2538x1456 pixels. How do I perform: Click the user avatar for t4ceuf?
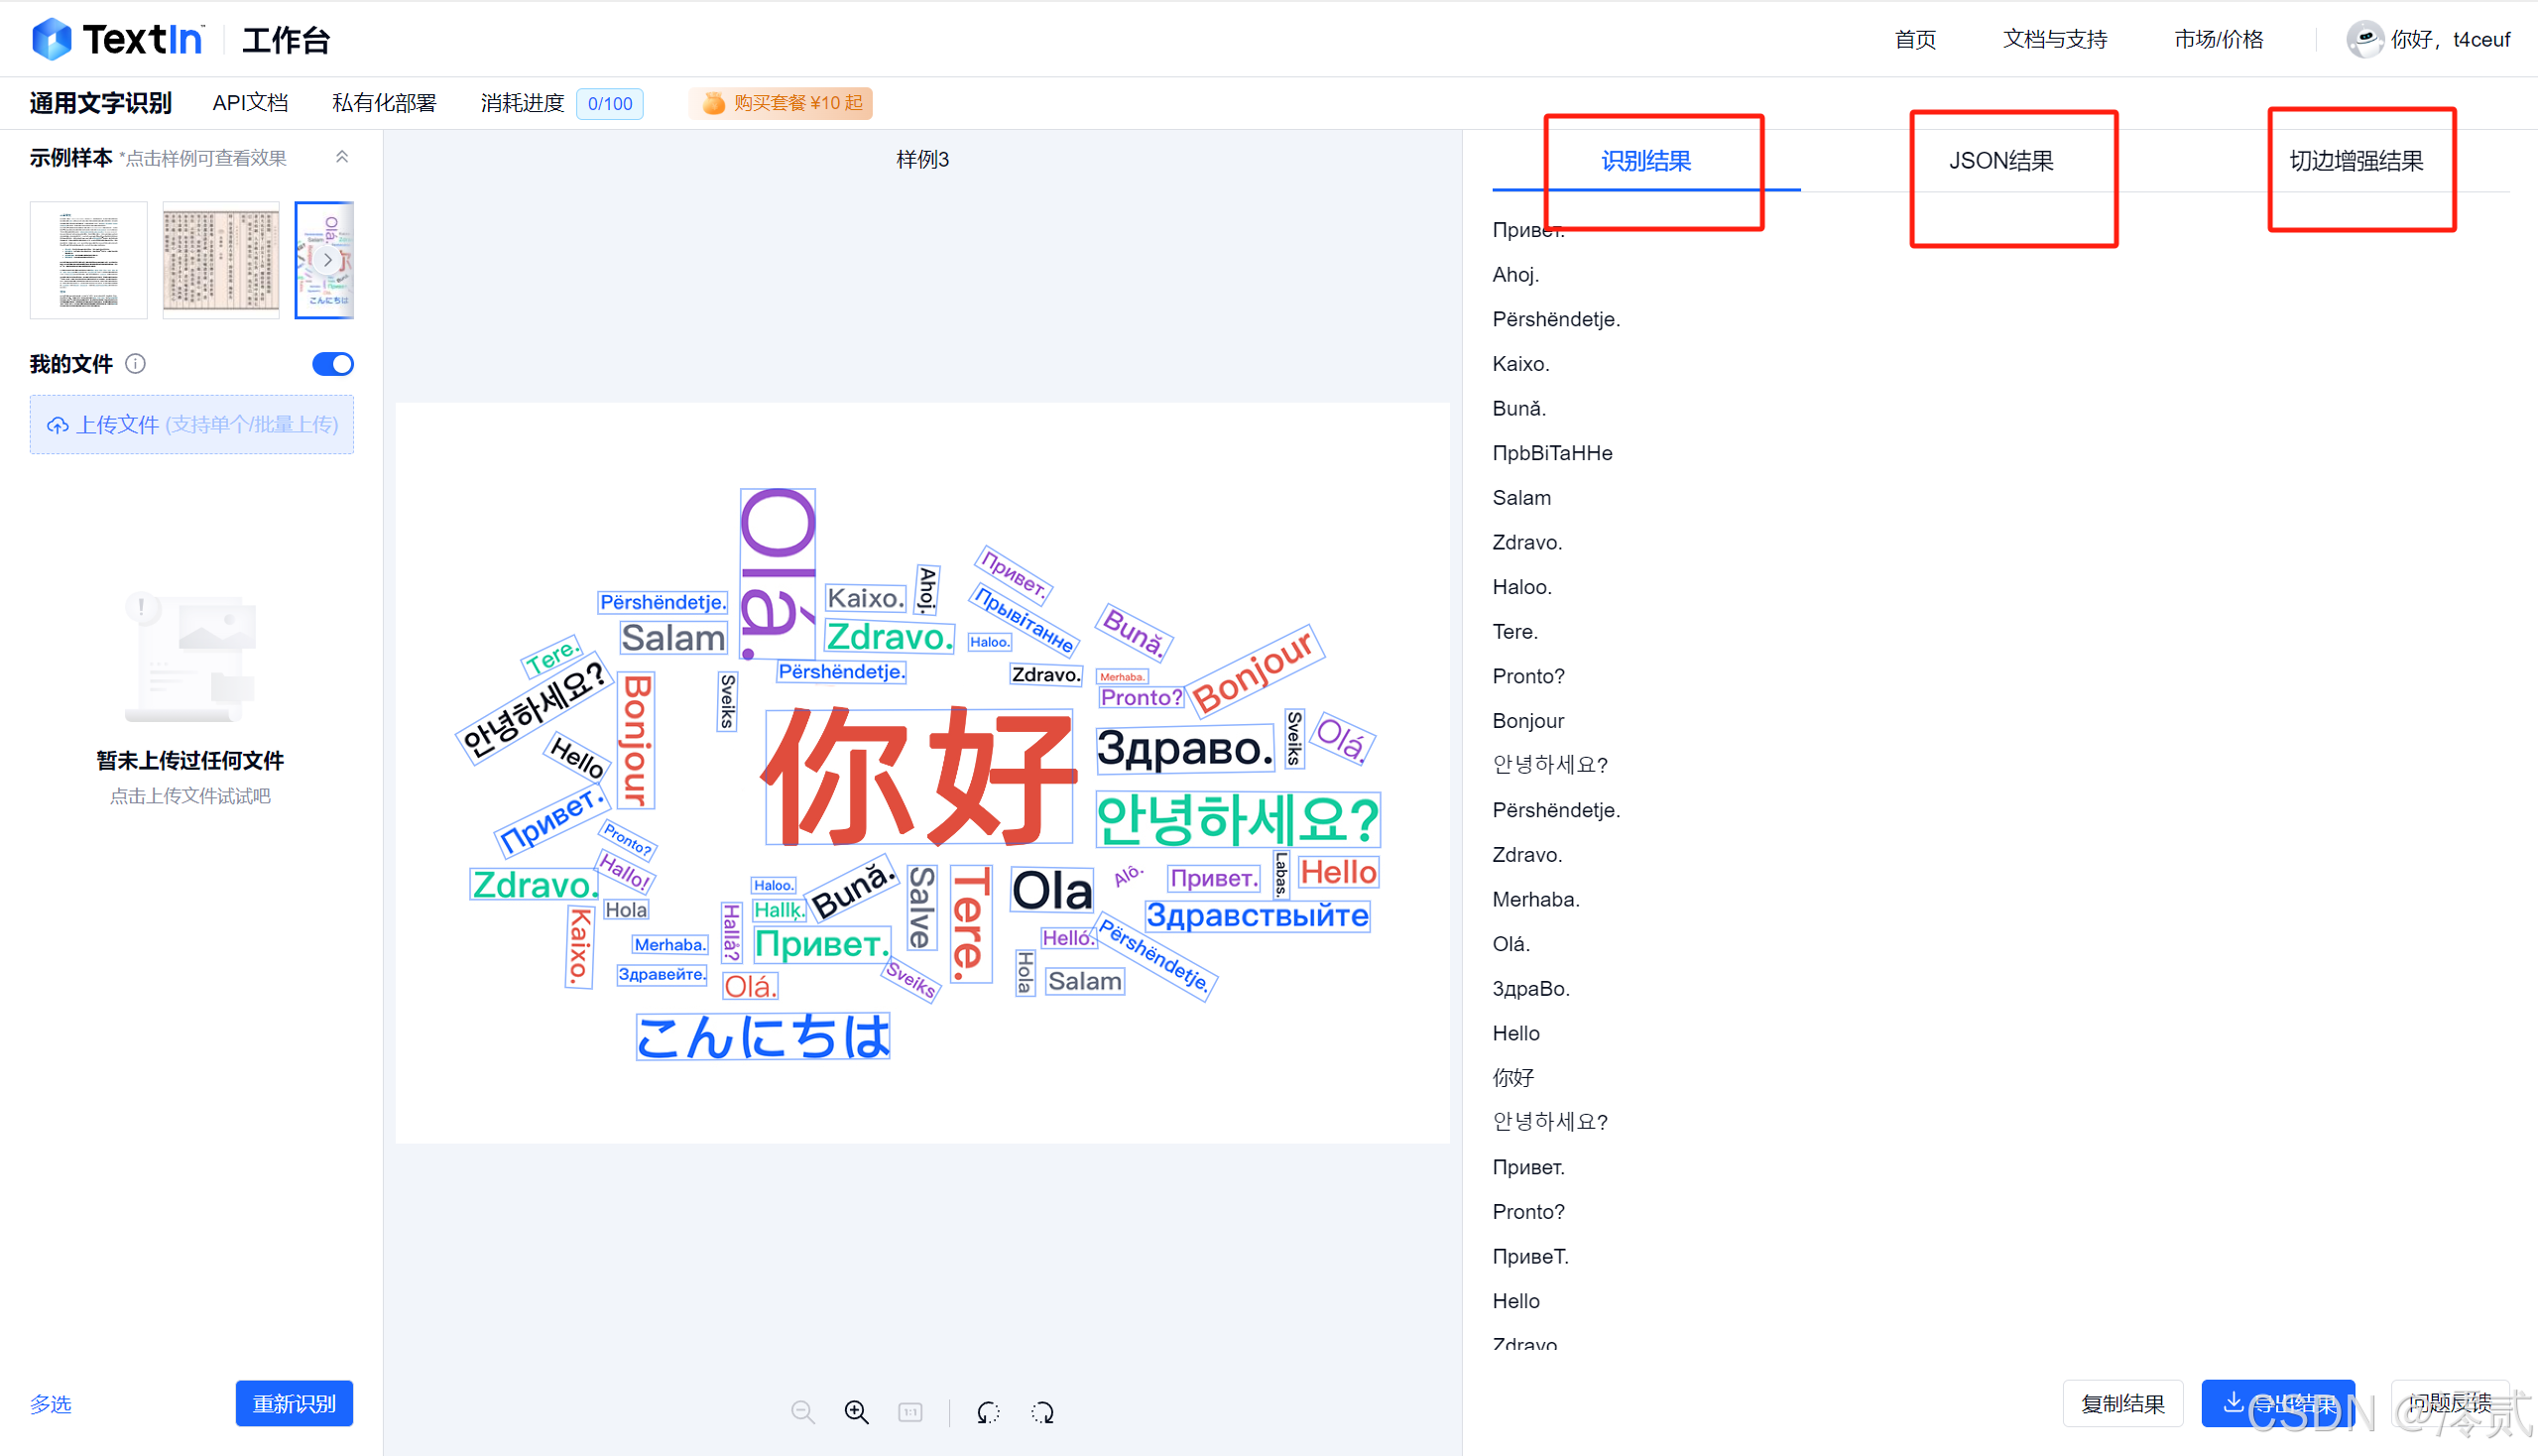pos(2366,40)
